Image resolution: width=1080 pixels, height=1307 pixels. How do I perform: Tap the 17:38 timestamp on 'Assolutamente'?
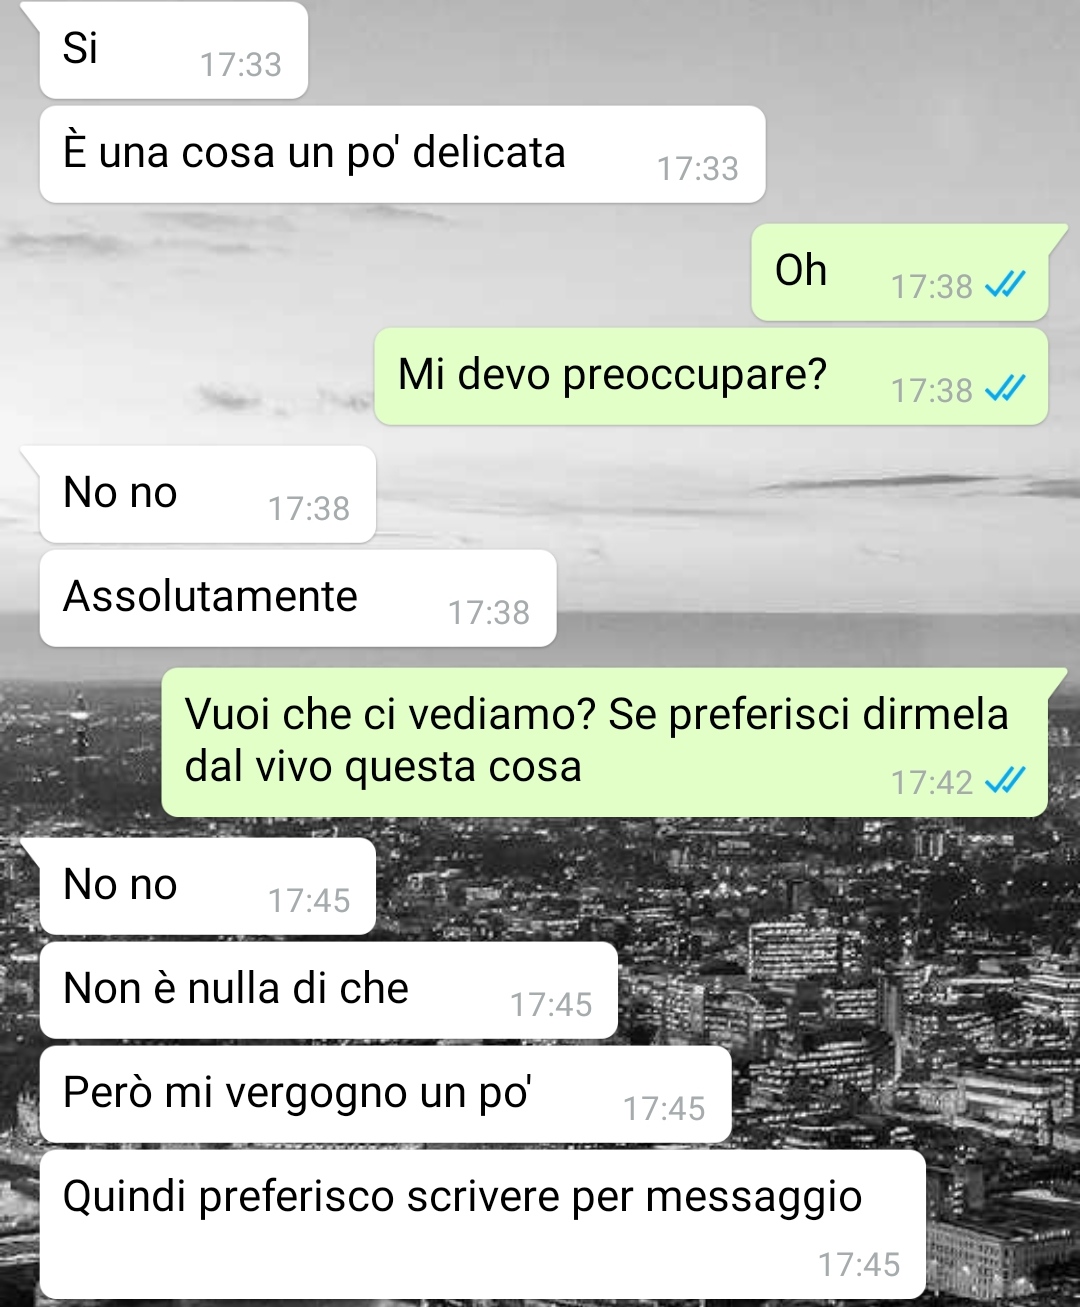(489, 613)
